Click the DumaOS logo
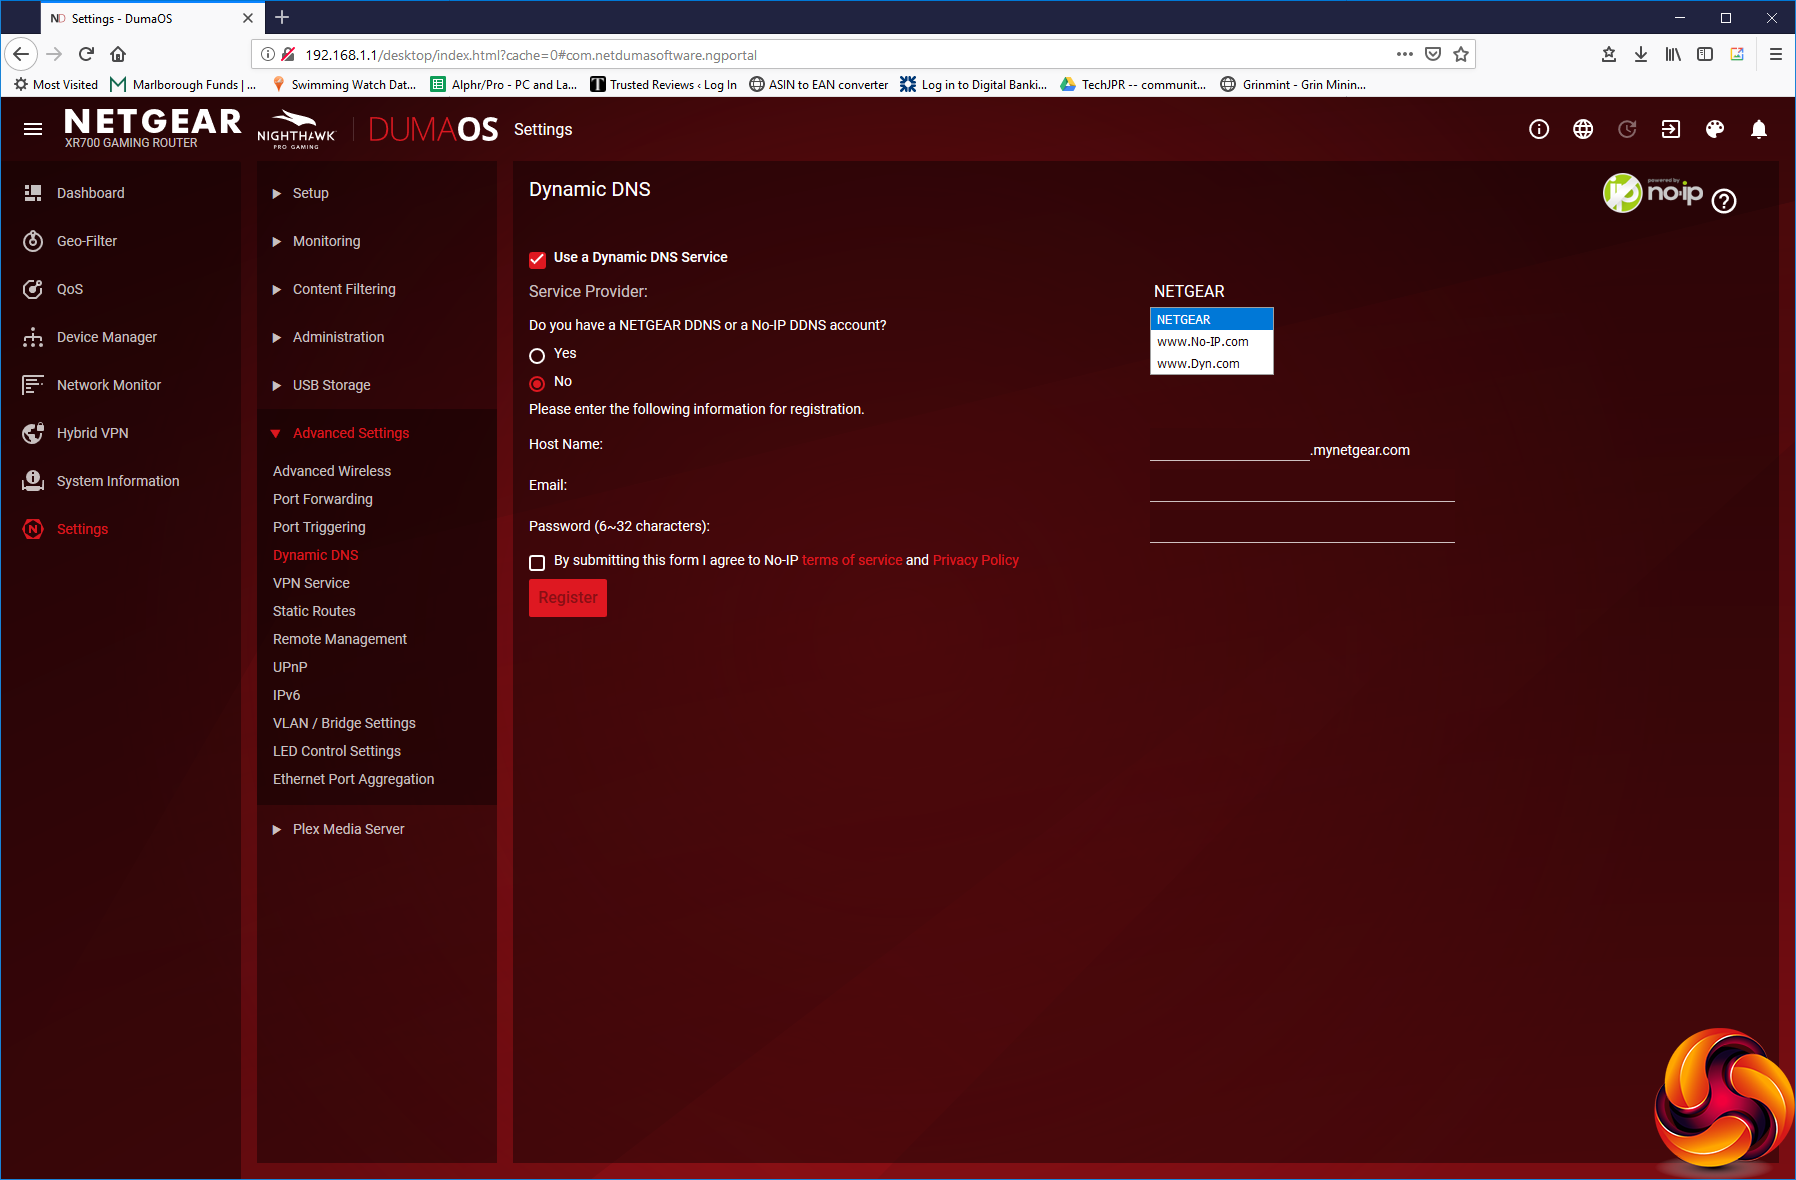 click(x=433, y=129)
